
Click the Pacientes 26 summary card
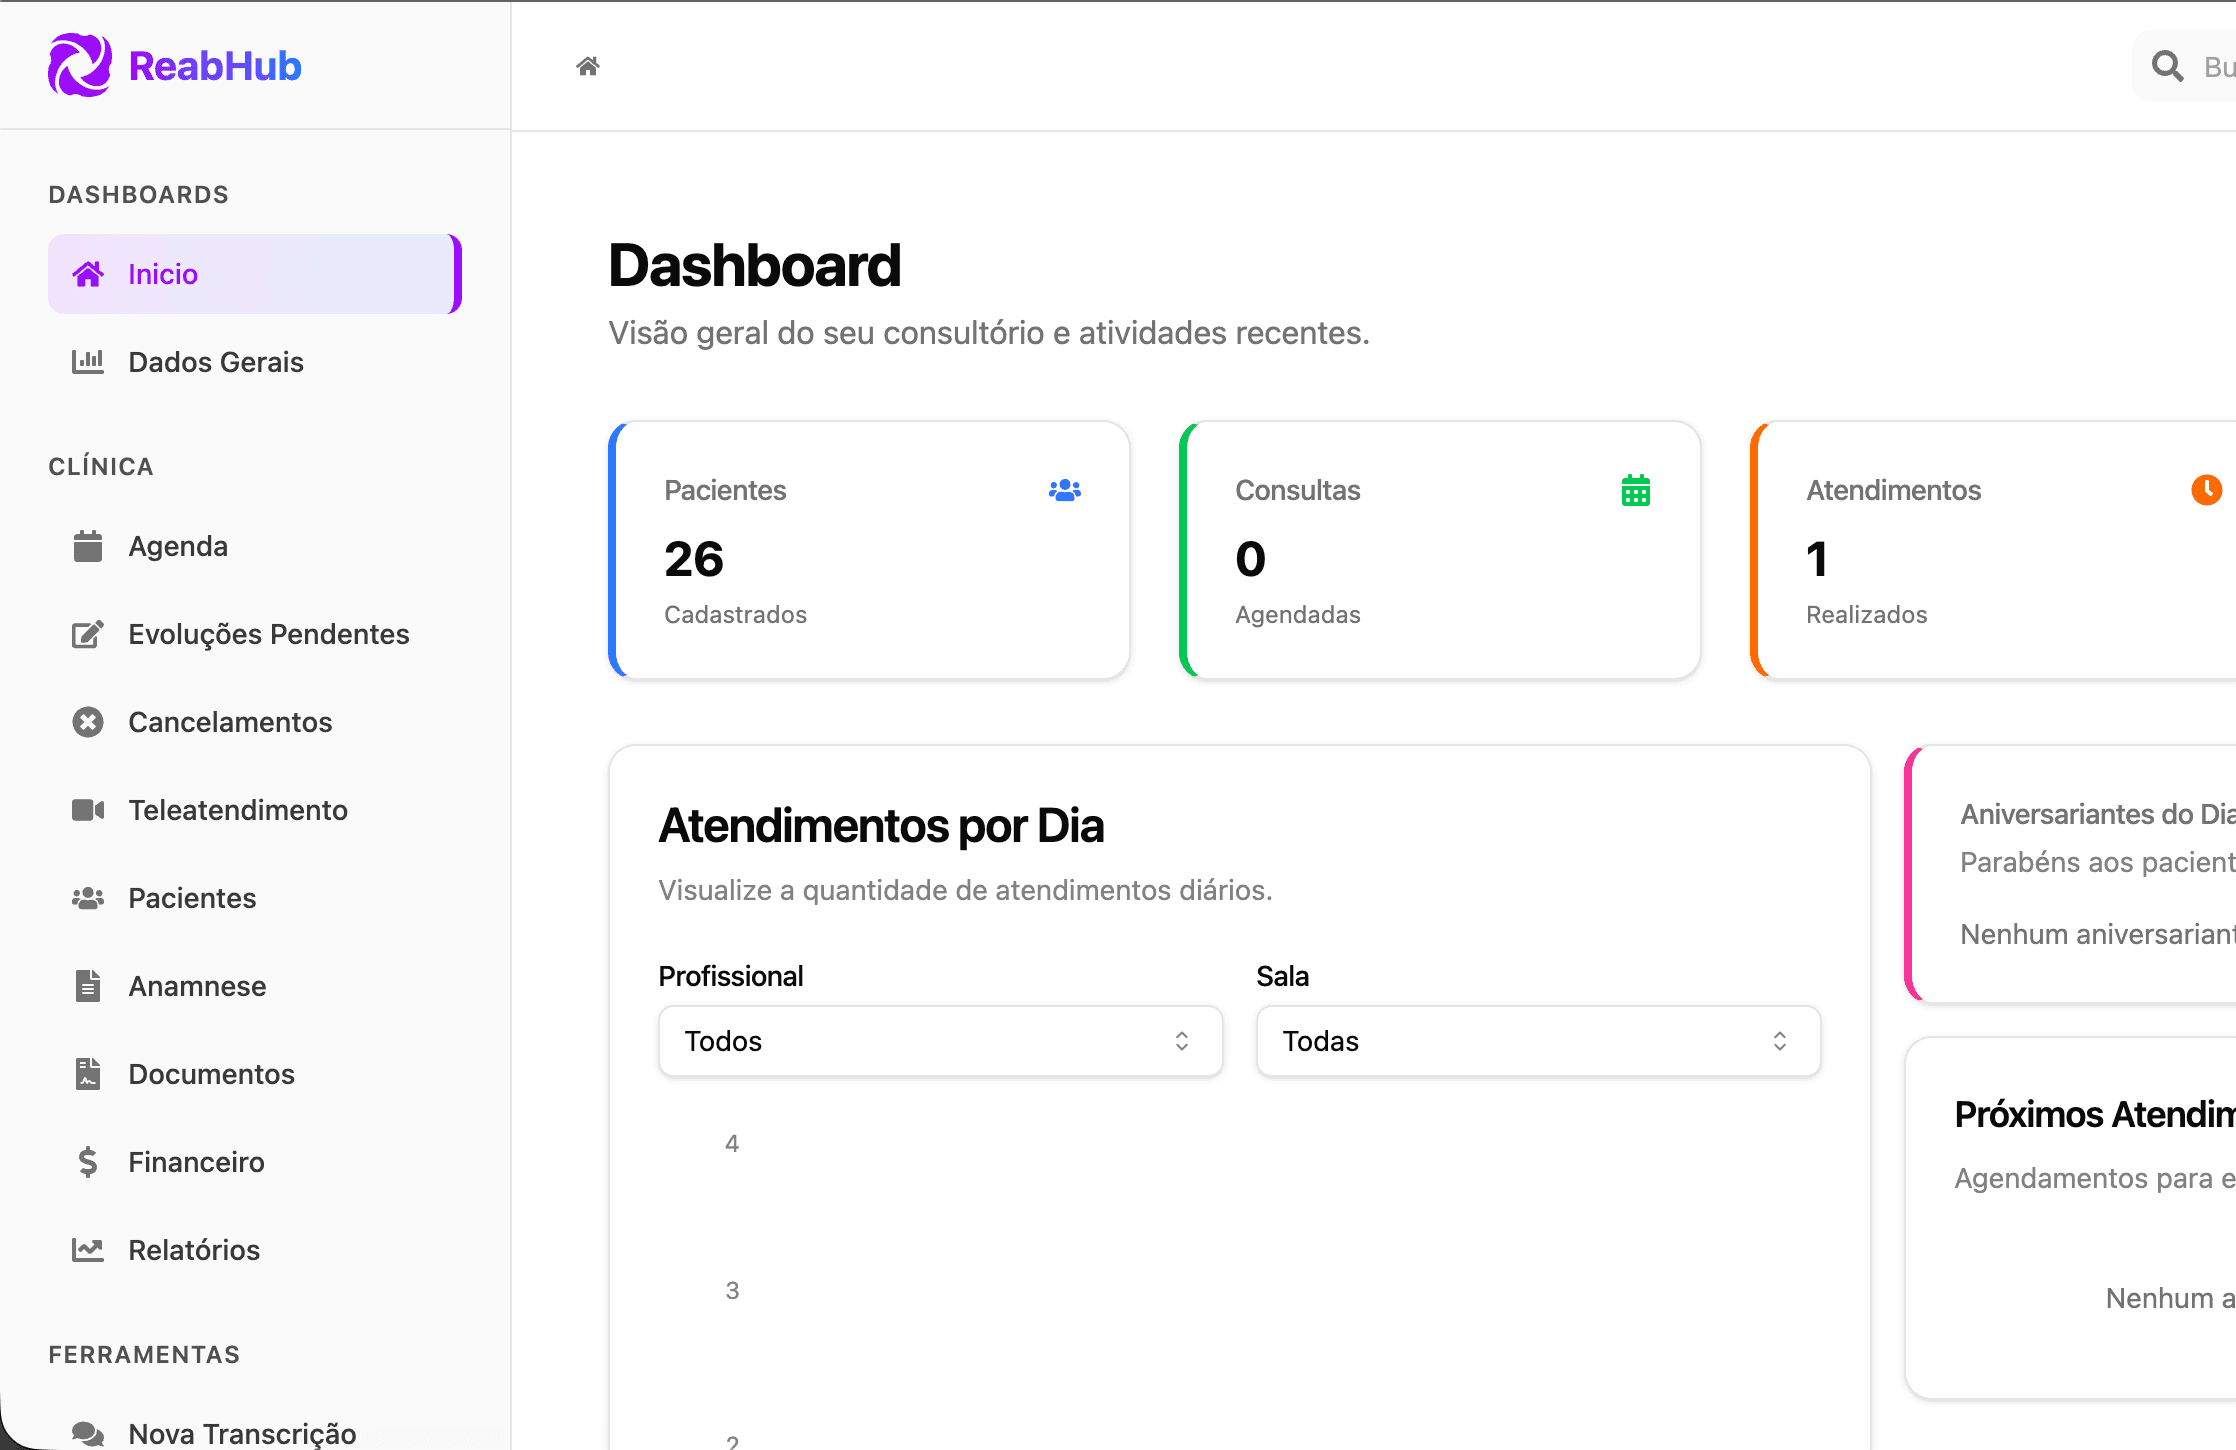869,550
